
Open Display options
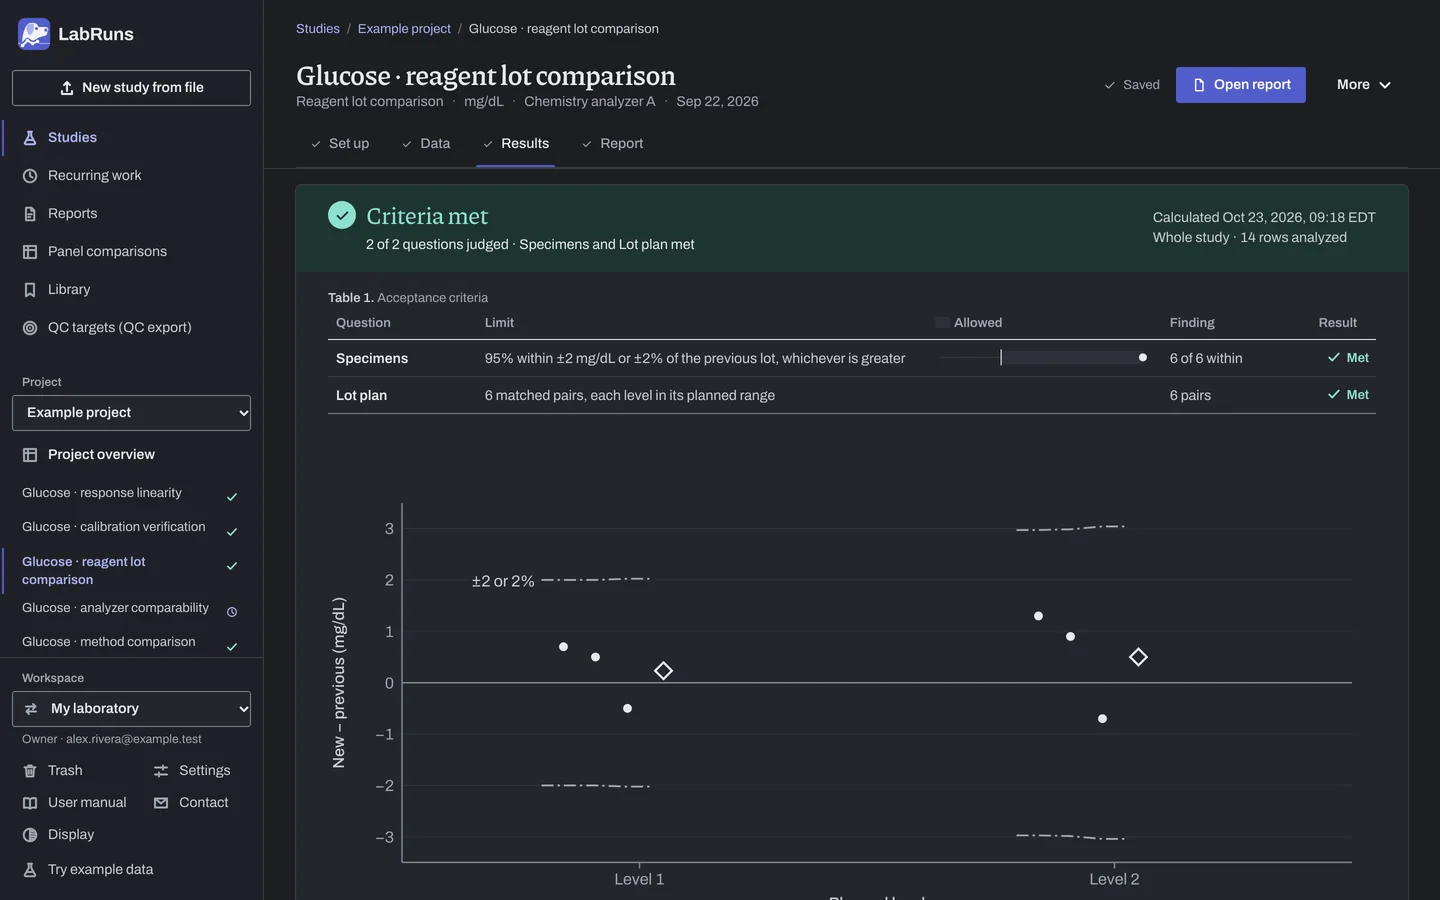(60, 835)
